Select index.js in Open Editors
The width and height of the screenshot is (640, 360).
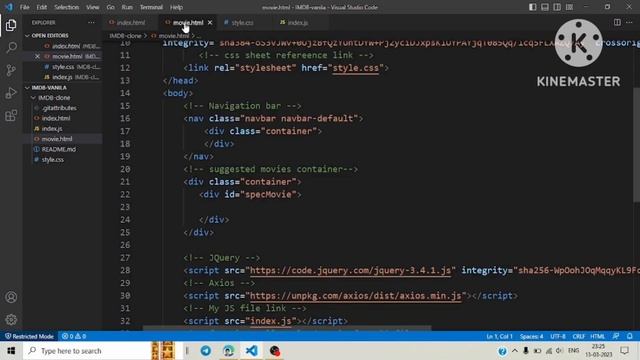(62, 77)
